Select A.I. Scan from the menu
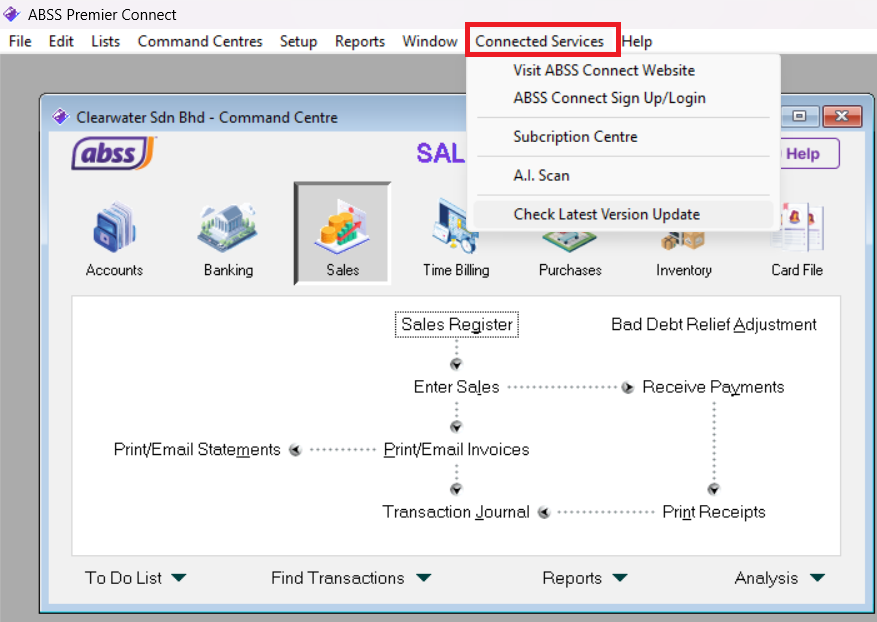Viewport: 877px width, 622px height. (541, 175)
